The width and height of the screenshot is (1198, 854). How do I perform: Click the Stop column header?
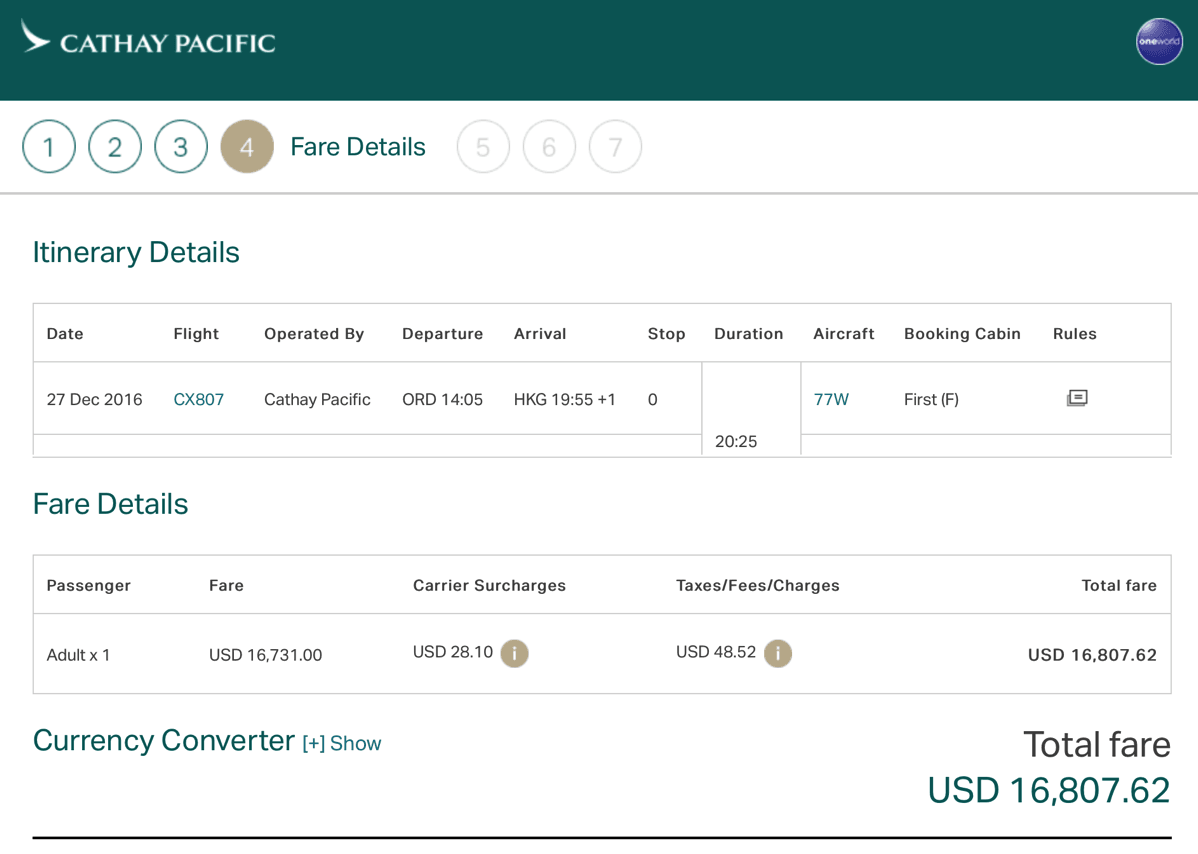click(x=666, y=334)
